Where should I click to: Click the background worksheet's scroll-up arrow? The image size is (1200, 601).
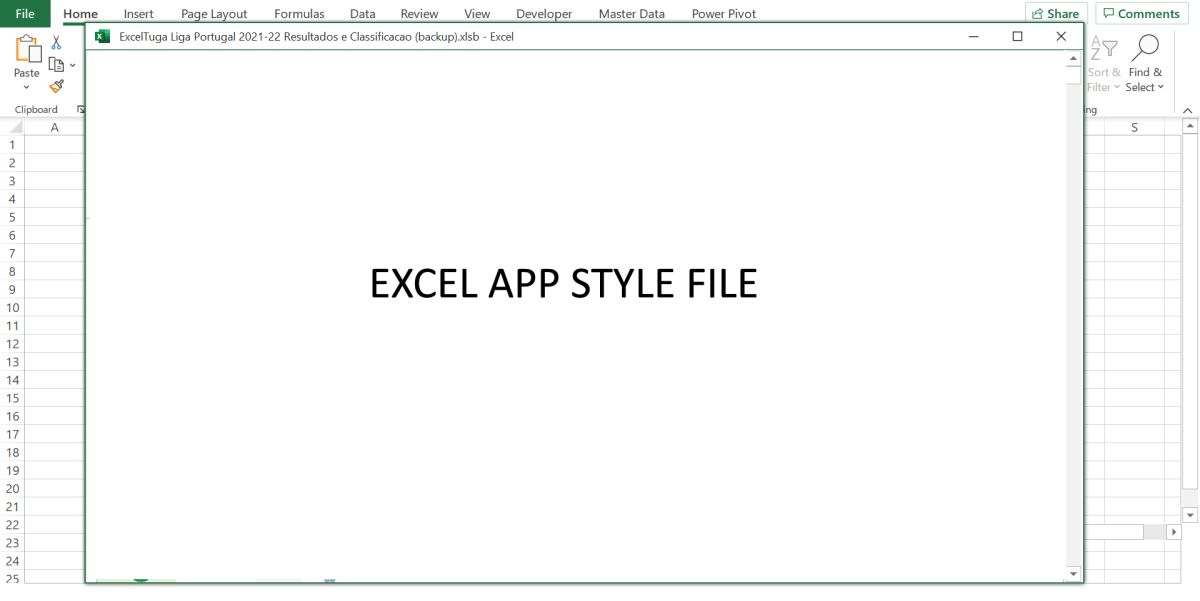tap(1190, 127)
